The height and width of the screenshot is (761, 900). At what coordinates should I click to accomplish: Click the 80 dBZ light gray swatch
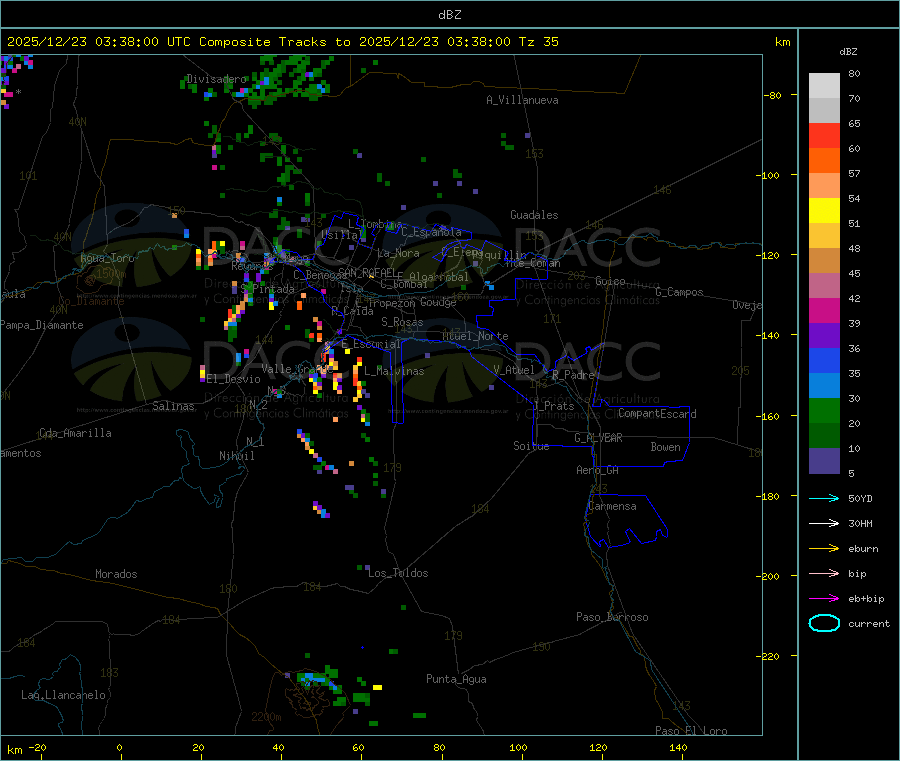point(824,86)
